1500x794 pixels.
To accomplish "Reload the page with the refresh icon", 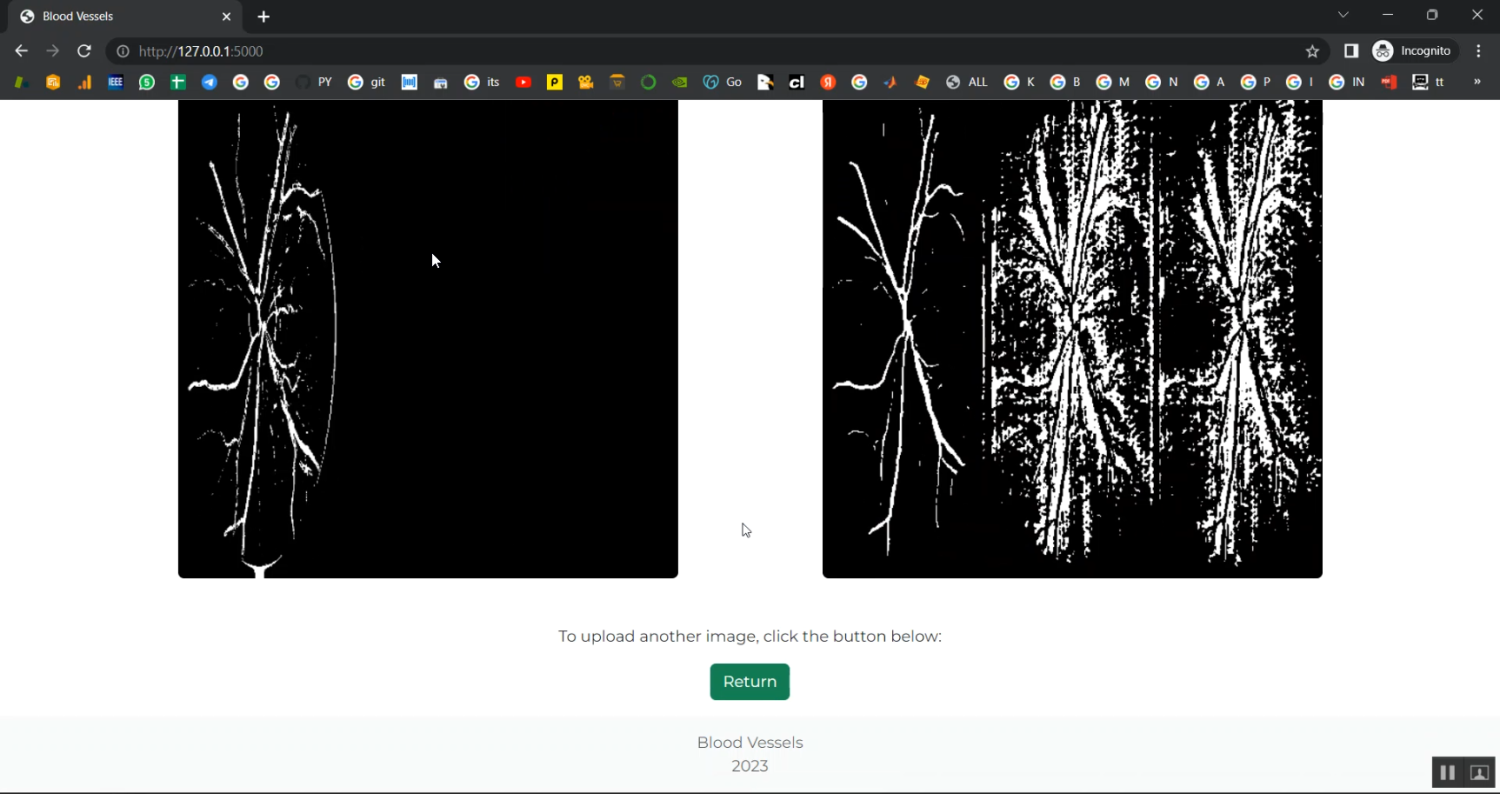I will [x=84, y=51].
